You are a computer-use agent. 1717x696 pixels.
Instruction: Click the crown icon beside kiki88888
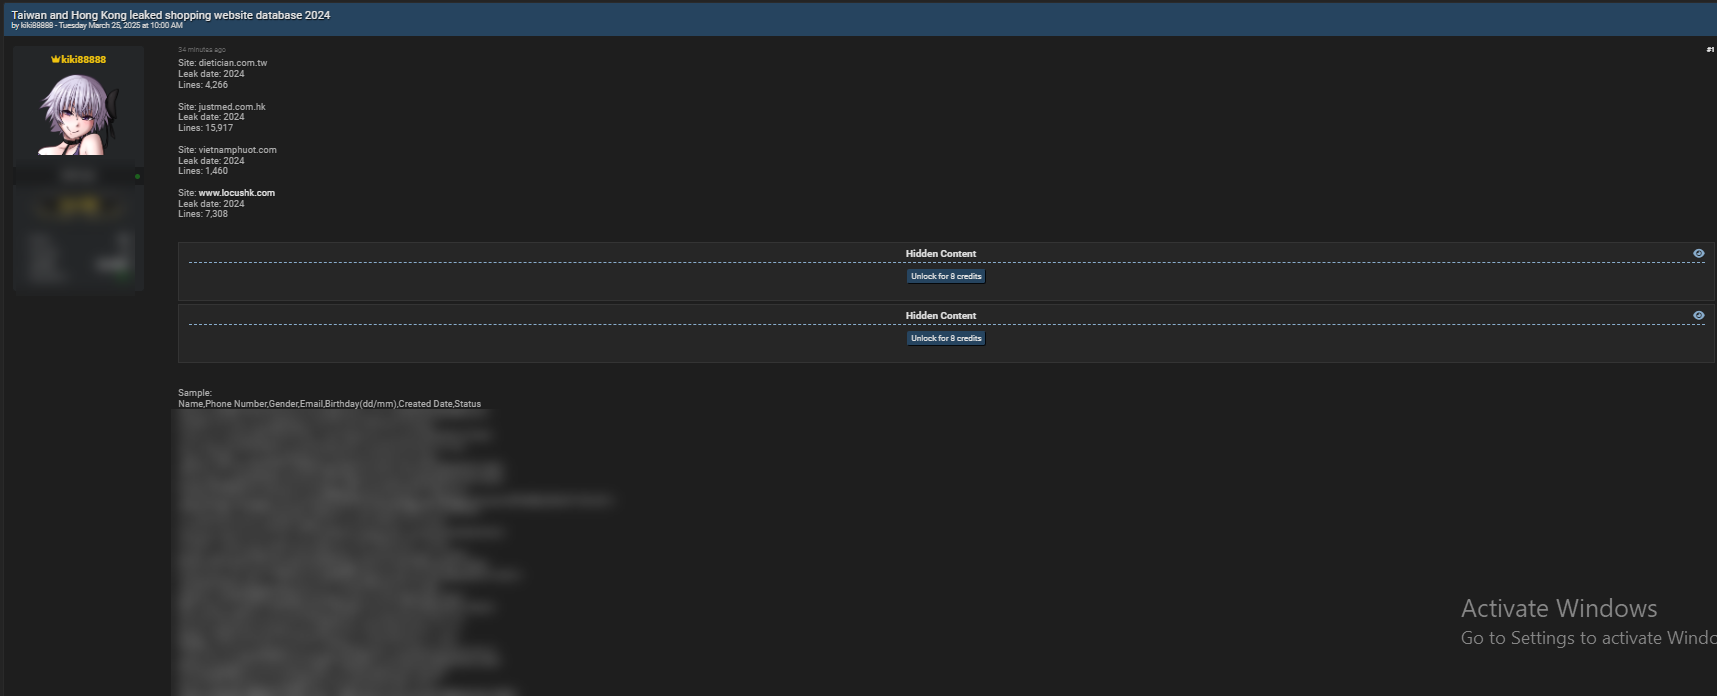[x=55, y=60]
